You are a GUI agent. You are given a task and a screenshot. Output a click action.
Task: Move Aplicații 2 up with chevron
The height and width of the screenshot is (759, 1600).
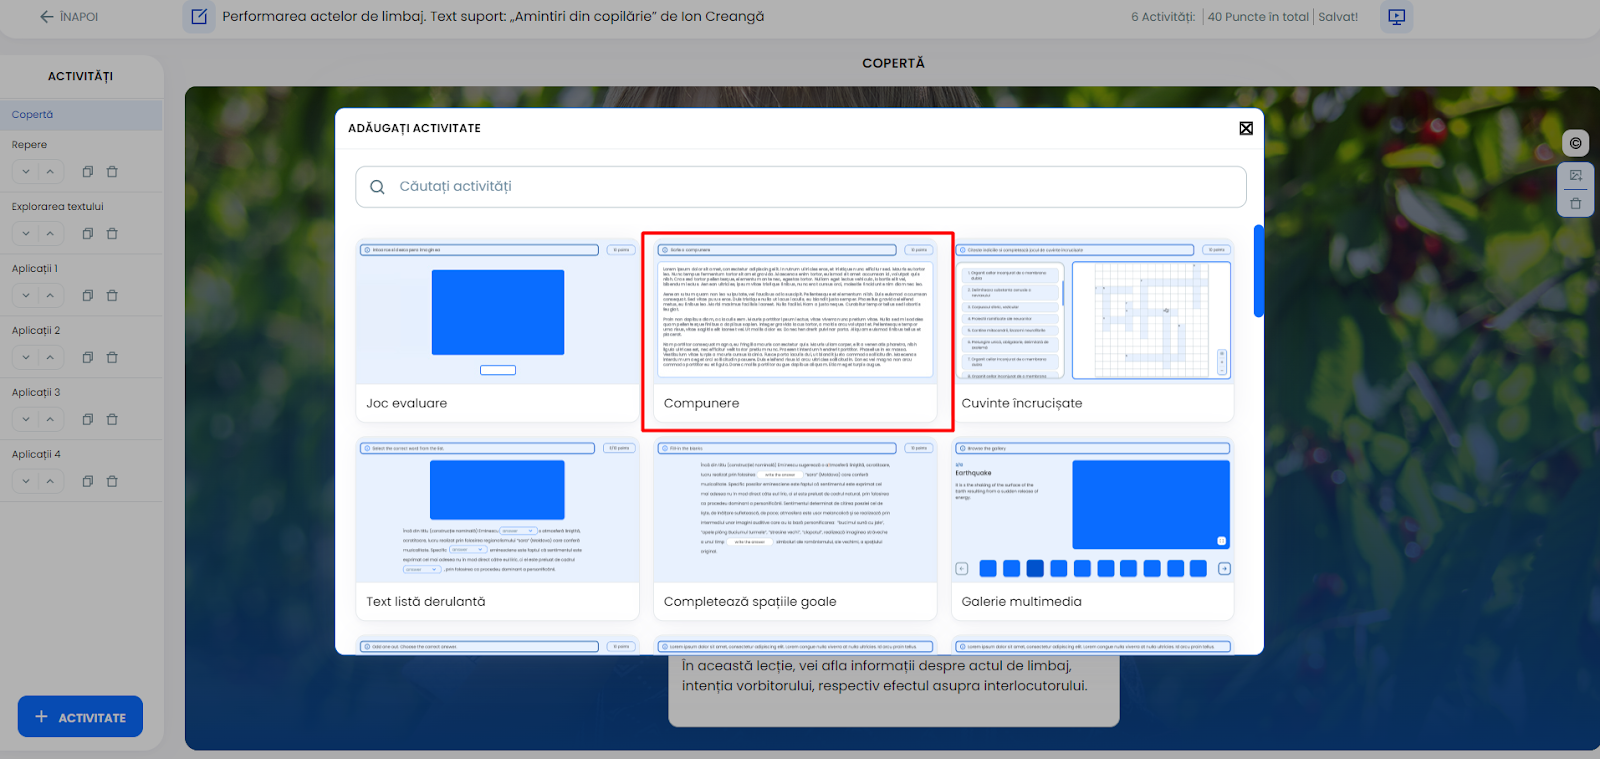(x=50, y=358)
